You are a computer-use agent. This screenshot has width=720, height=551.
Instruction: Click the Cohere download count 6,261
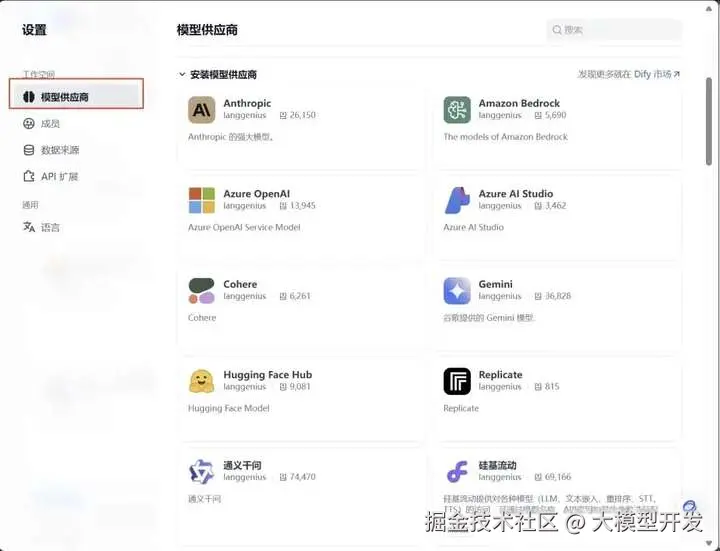(300, 296)
